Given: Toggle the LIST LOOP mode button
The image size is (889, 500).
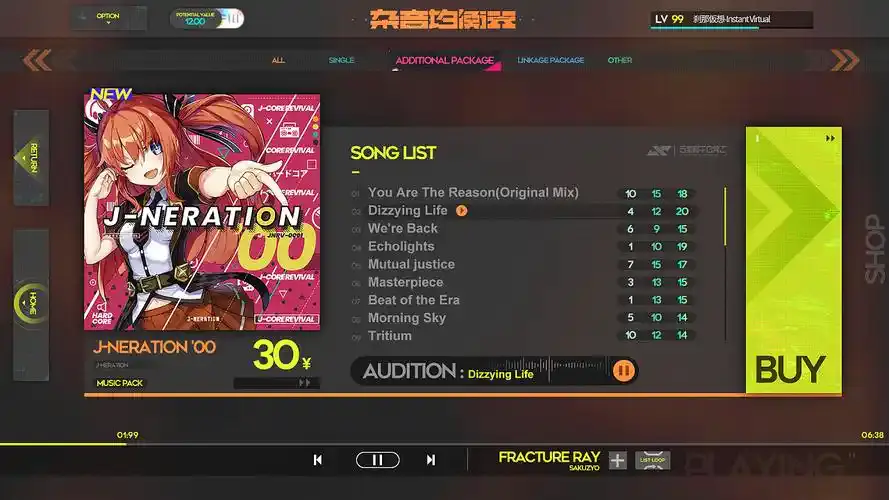Looking at the screenshot, I should point(653,460).
